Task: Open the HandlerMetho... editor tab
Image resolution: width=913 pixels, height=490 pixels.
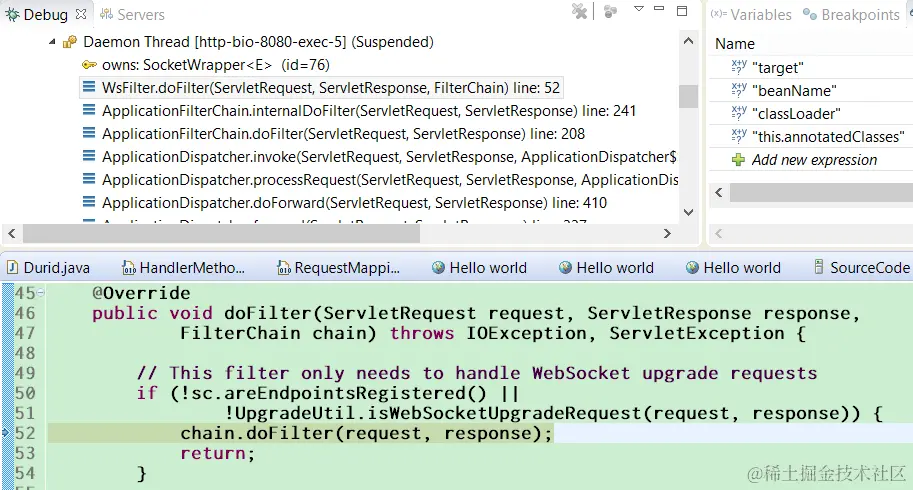Action: pos(183,268)
